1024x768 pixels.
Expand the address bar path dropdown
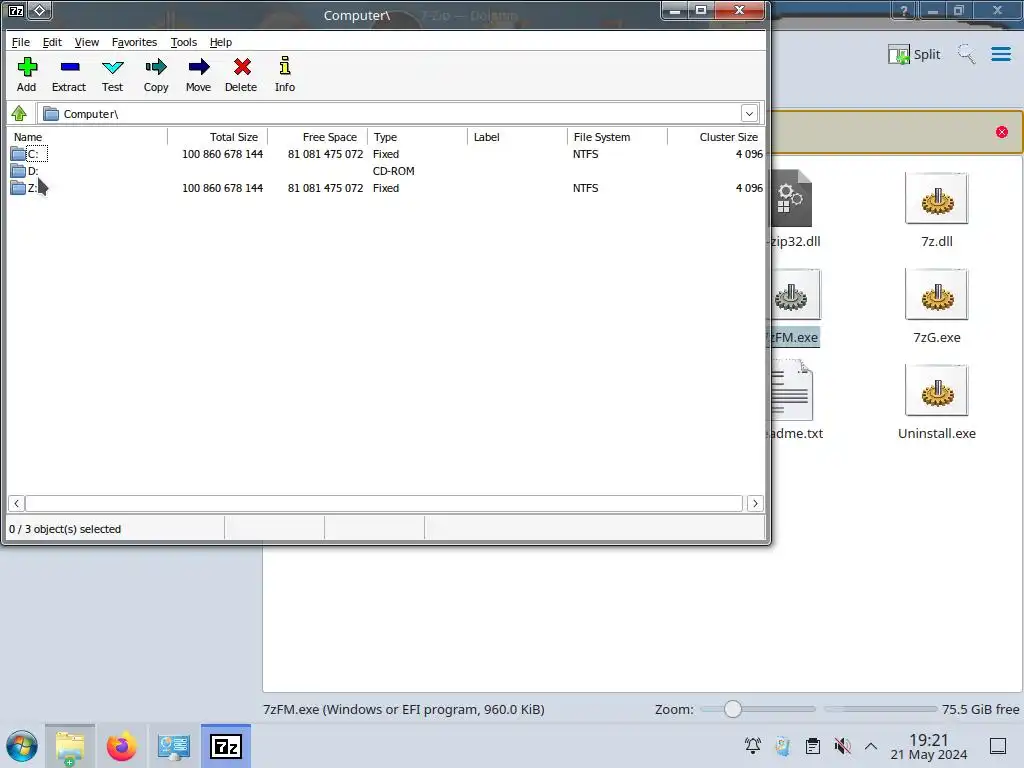pos(749,114)
